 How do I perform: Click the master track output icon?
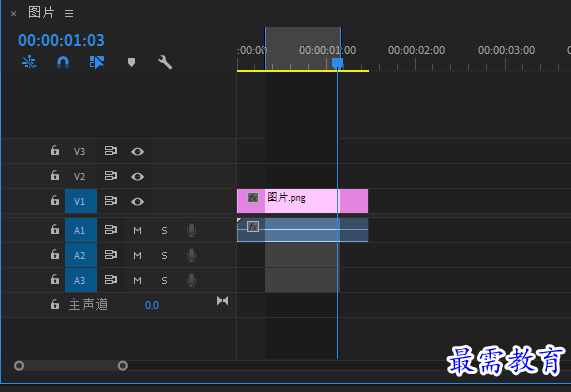point(223,301)
